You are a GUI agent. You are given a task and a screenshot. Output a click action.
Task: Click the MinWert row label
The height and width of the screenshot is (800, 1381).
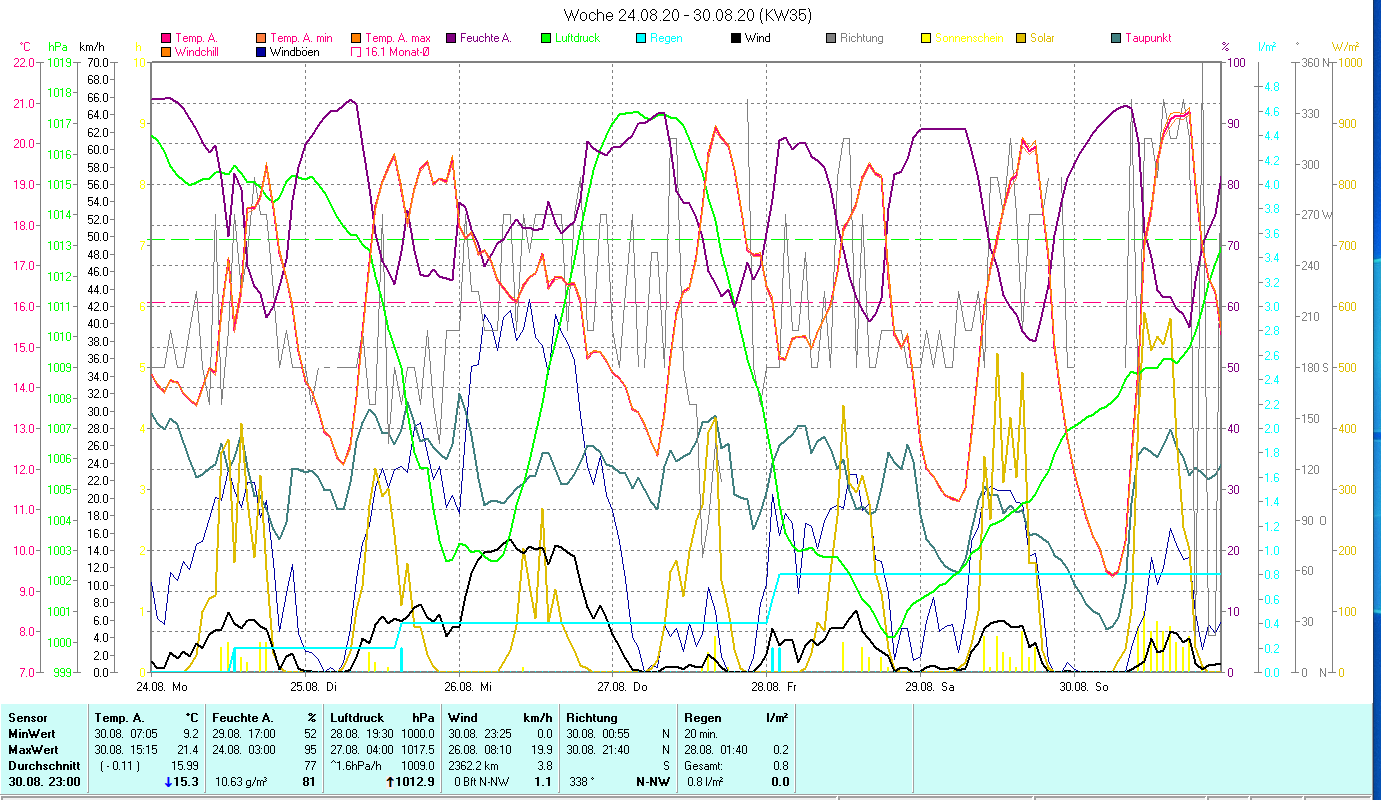point(31,734)
